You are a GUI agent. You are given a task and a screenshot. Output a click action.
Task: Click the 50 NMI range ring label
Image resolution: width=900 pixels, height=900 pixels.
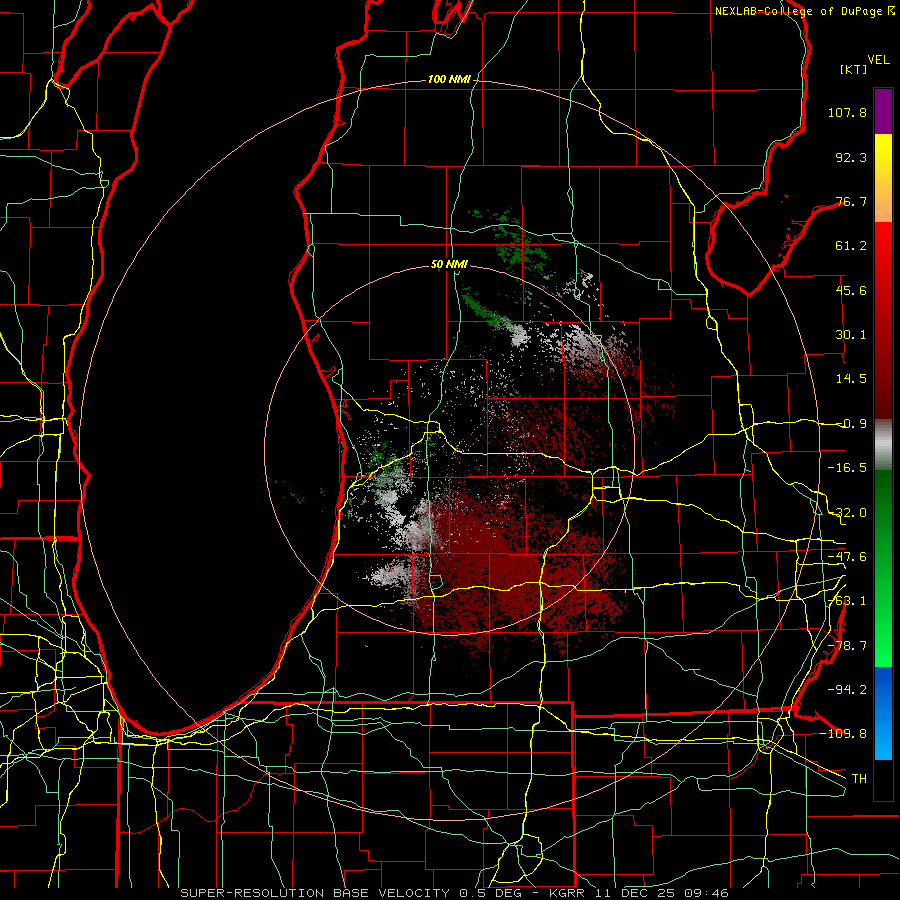449,265
